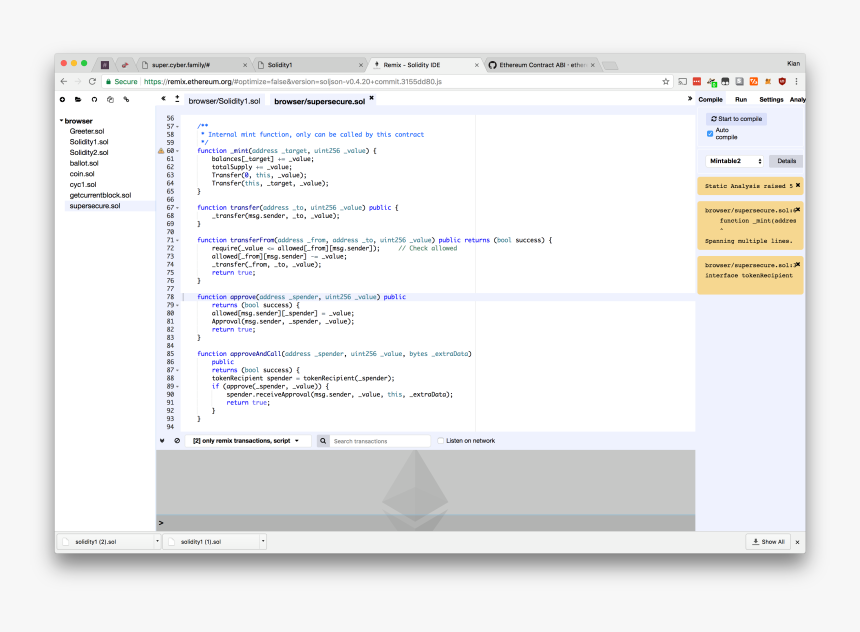Click the GitHub gist publish icon

[94, 99]
